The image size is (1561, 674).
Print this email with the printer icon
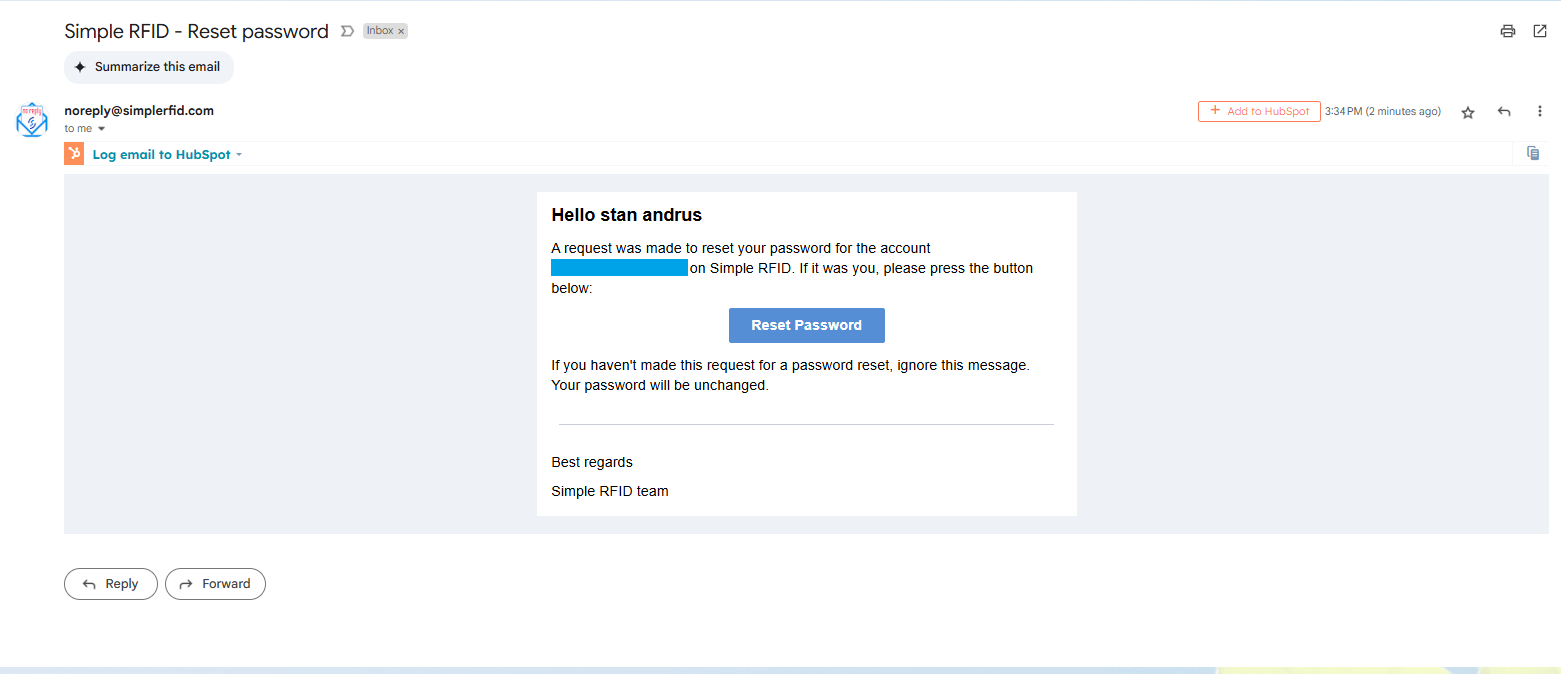click(x=1507, y=31)
